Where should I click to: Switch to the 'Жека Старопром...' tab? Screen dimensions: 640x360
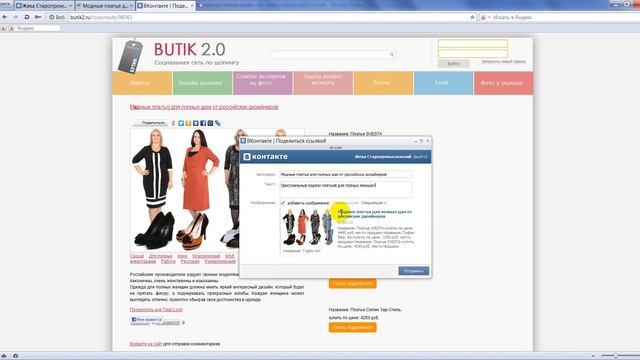click(x=44, y=6)
